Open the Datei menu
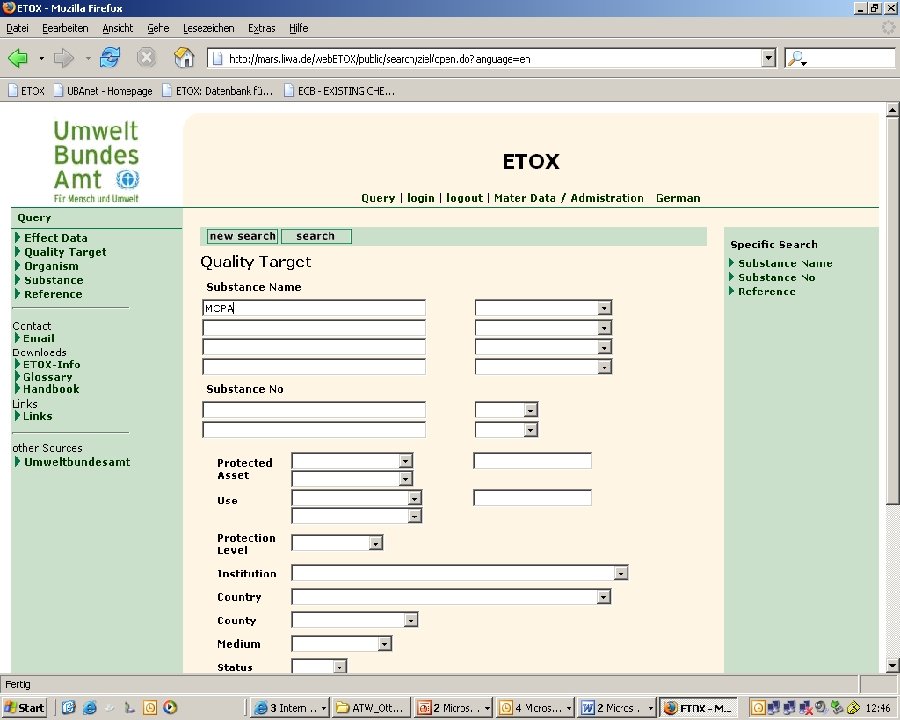Image resolution: width=900 pixels, height=720 pixels. pyautogui.click(x=17, y=28)
